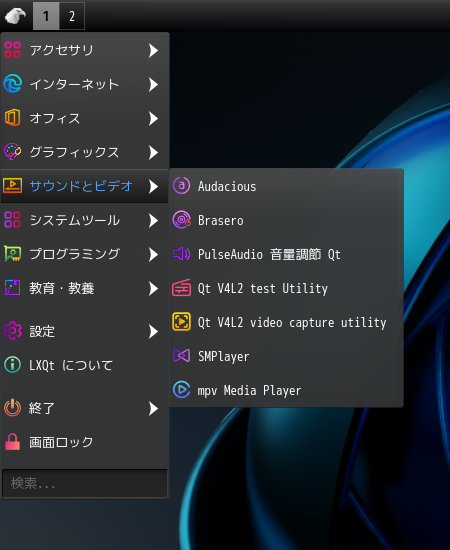Select the システムツール menu item
Image resolution: width=450 pixels, height=550 pixels.
(x=85, y=220)
